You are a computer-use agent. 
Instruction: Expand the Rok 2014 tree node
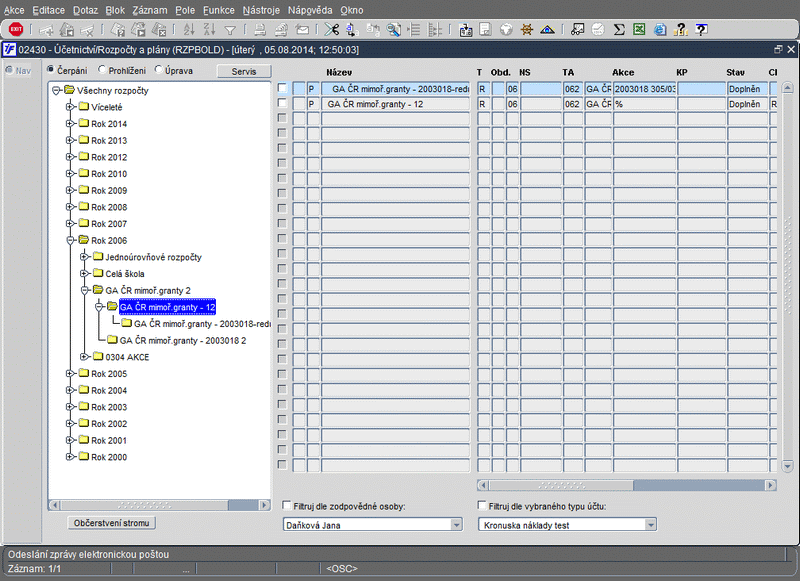click(70, 124)
